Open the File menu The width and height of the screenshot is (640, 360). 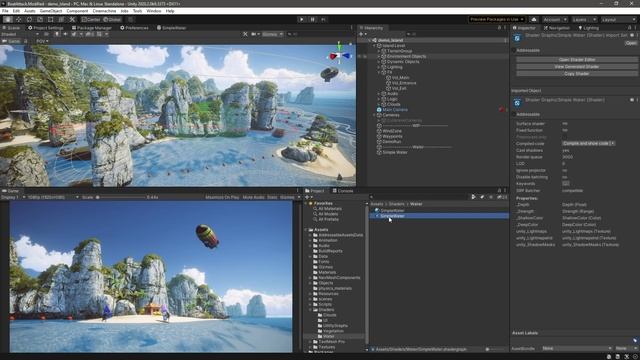pyautogui.click(x=5, y=11)
